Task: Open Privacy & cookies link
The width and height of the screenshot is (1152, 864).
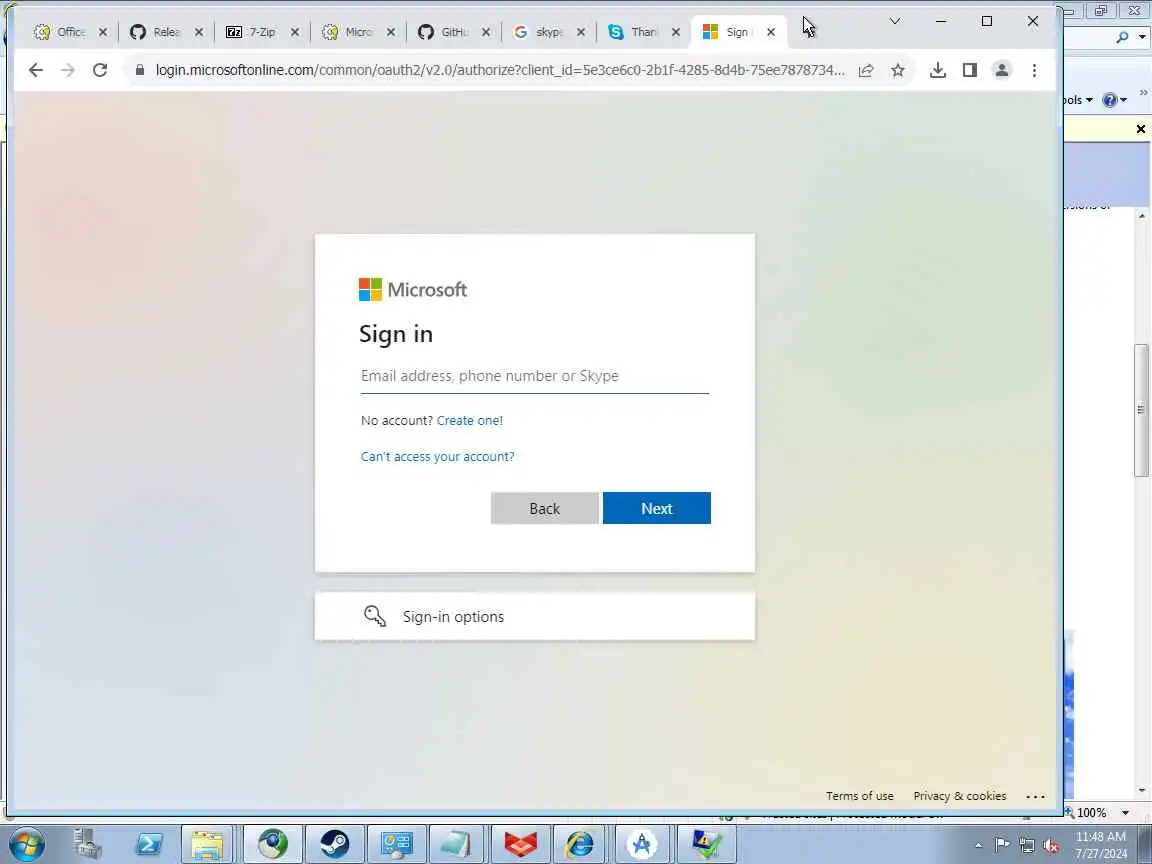Action: click(x=960, y=796)
